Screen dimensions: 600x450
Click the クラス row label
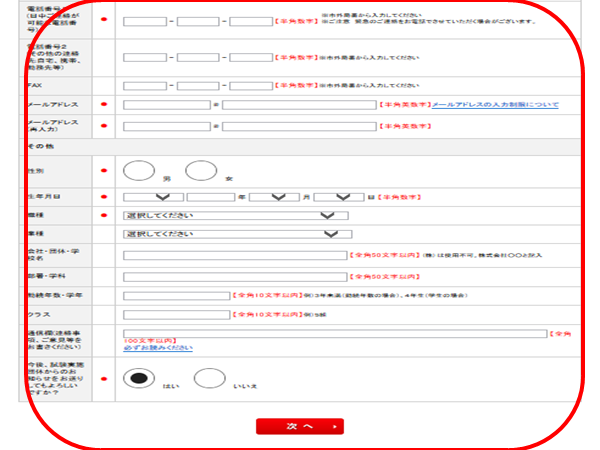(39, 315)
